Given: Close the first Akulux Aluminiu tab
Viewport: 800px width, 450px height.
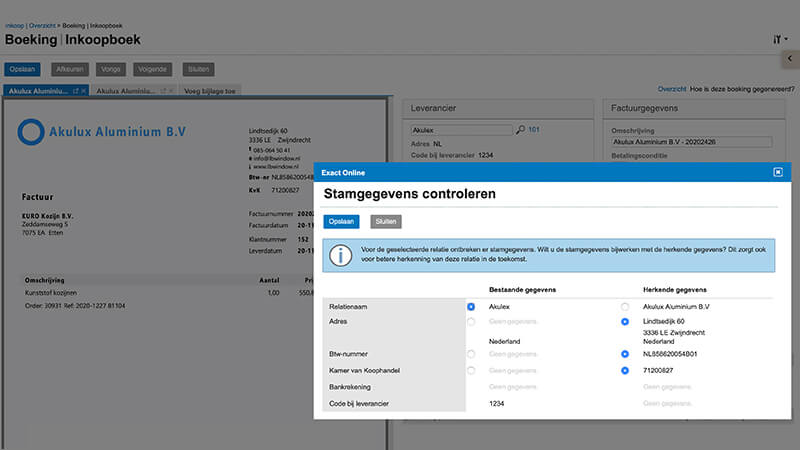Looking at the screenshot, I should pos(84,91).
